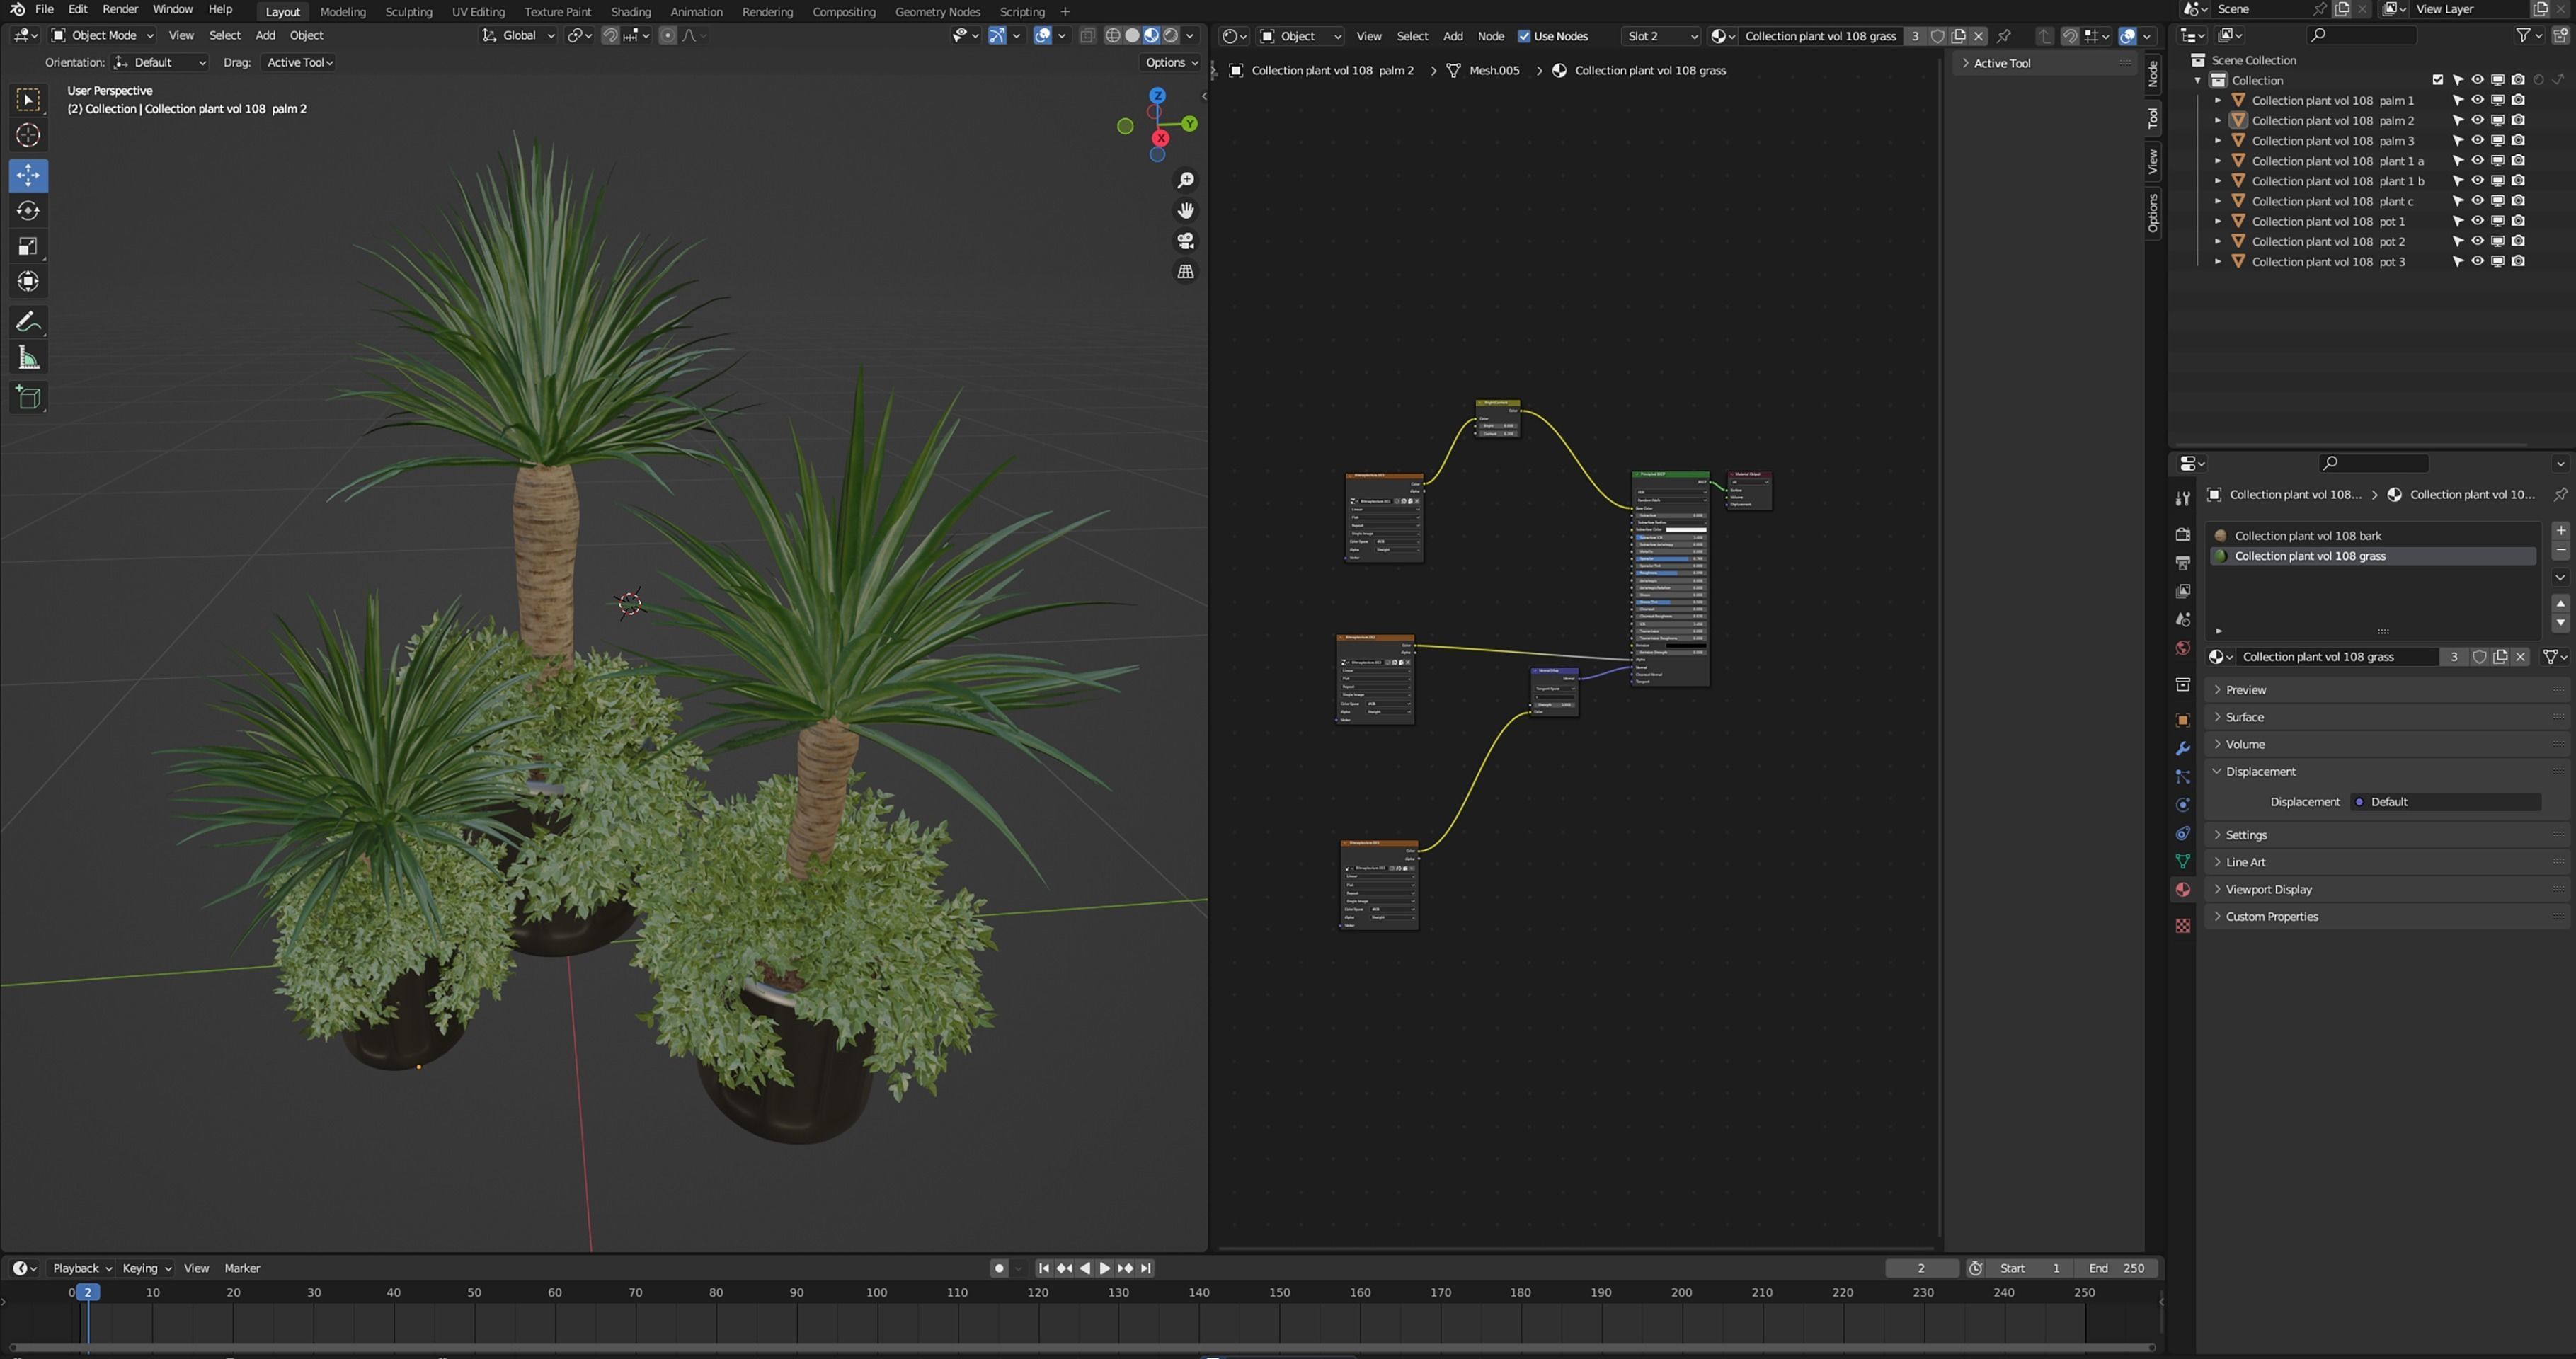Toggle Collection exclude checkbox in outliner
The height and width of the screenshot is (1359, 2576).
[x=2437, y=80]
